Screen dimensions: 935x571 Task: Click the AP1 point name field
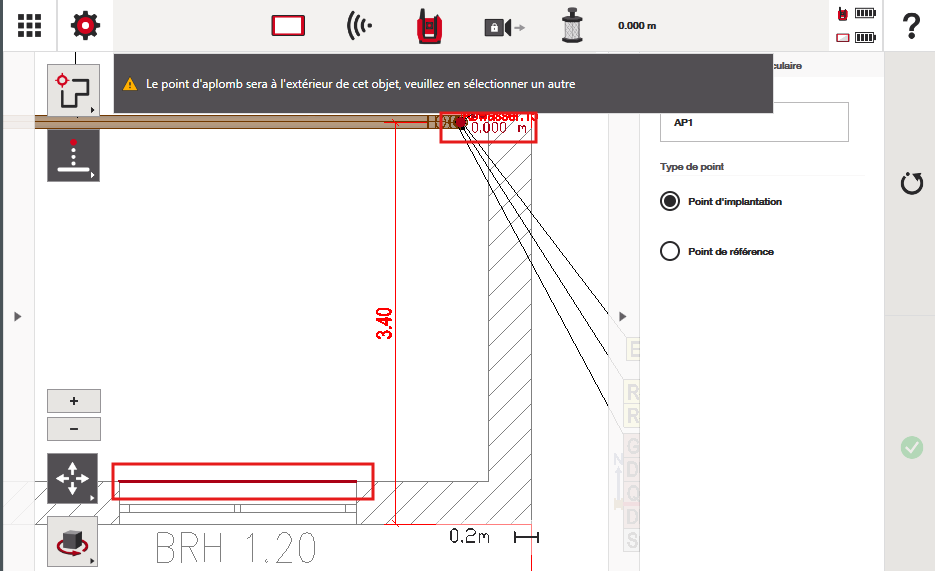click(x=754, y=122)
